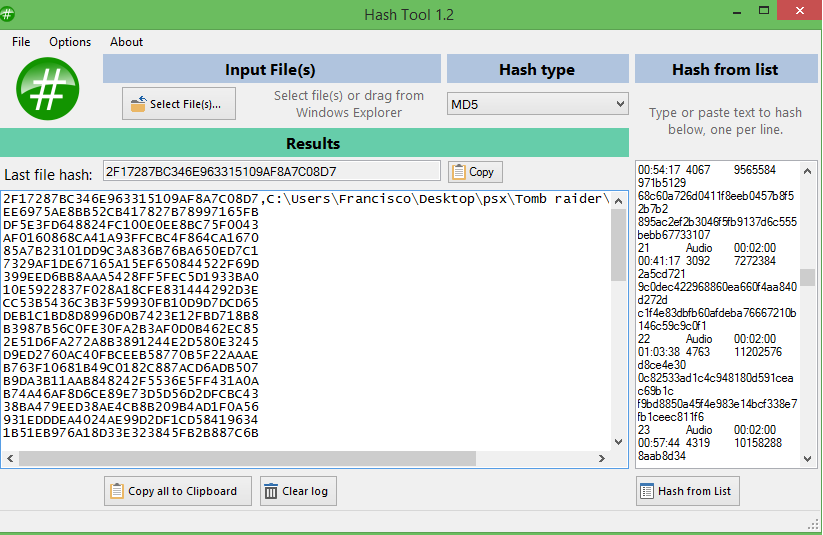This screenshot has height=535, width=823.
Task: Click hash line B74A46AF8D6CE89E73D5D56D2DFCBC43
Action: [131, 394]
